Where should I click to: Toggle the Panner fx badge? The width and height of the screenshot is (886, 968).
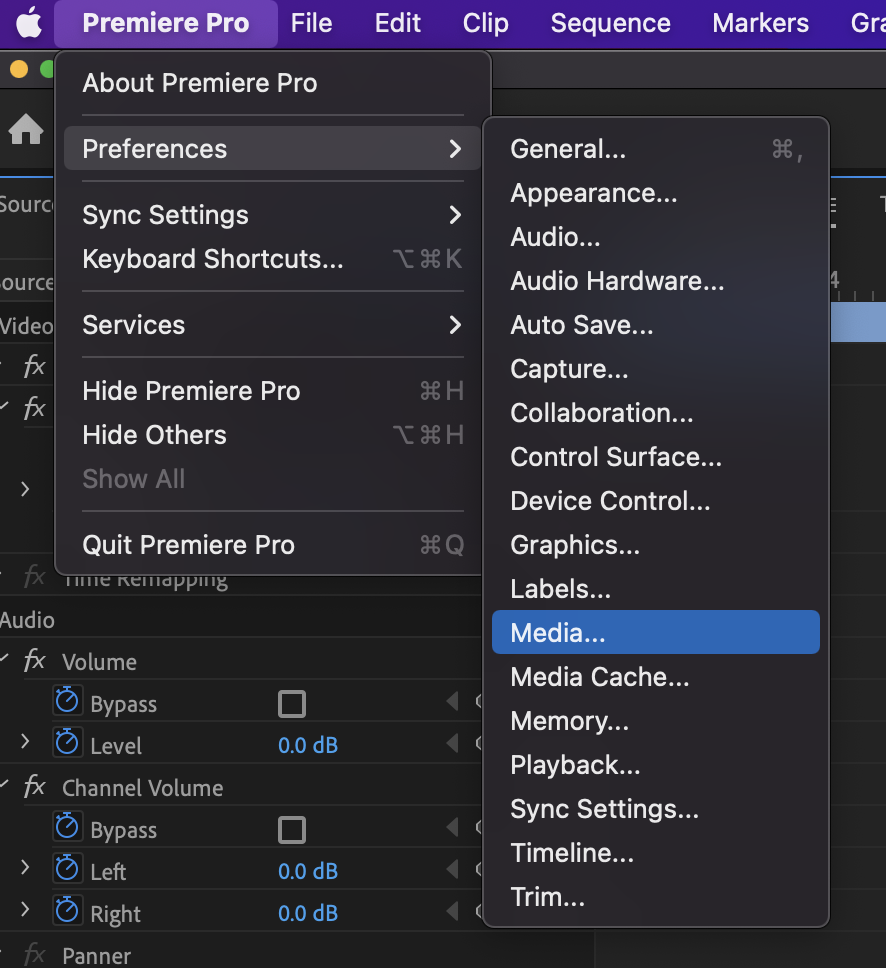(35, 955)
